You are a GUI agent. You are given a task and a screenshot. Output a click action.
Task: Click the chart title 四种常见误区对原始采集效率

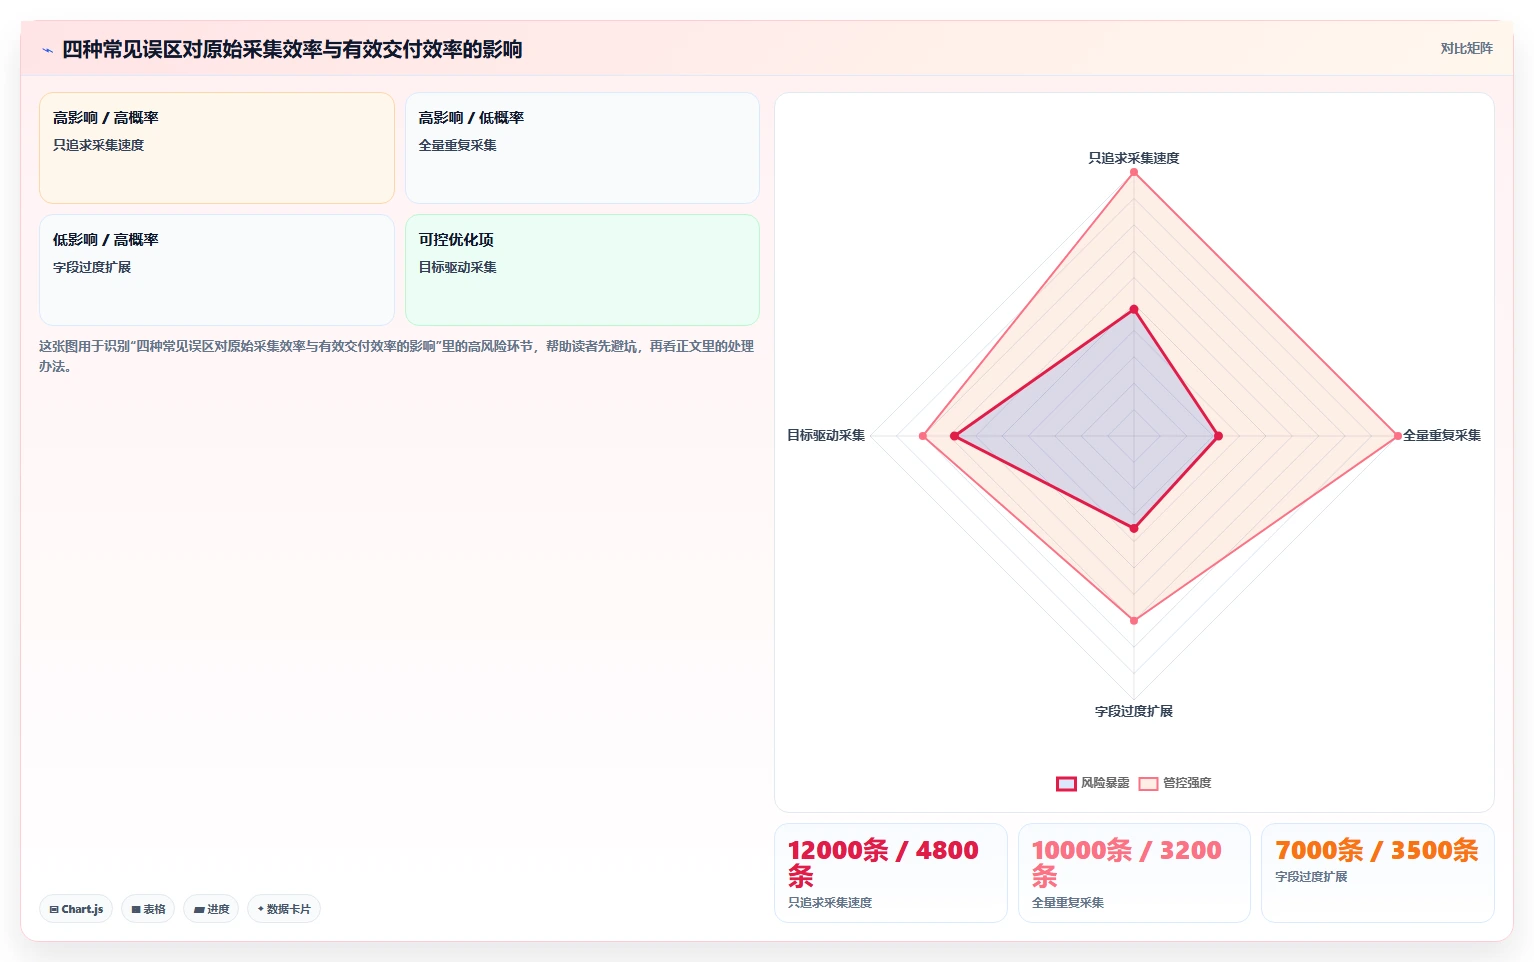pos(292,49)
